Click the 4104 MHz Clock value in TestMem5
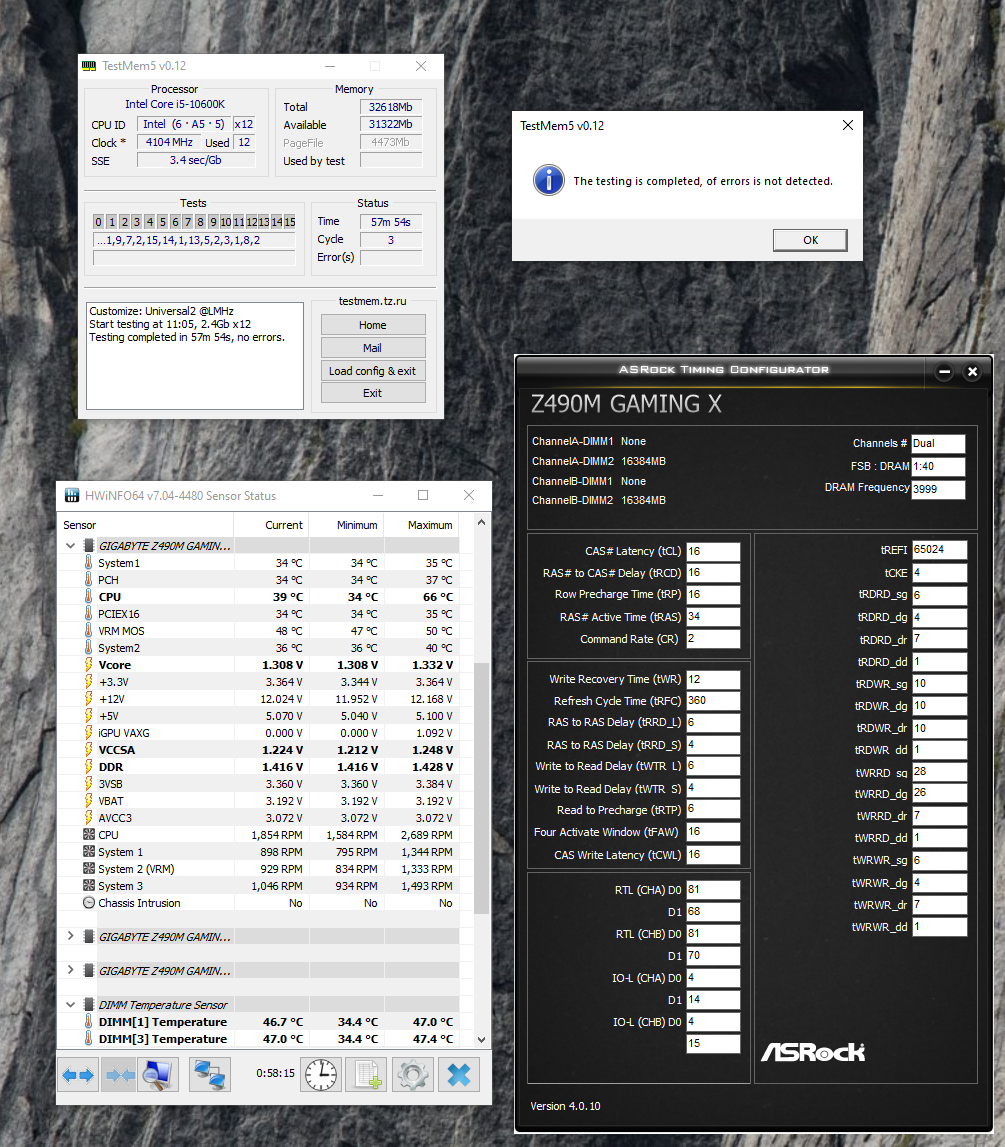Image resolution: width=1005 pixels, height=1147 pixels. pyautogui.click(x=169, y=142)
